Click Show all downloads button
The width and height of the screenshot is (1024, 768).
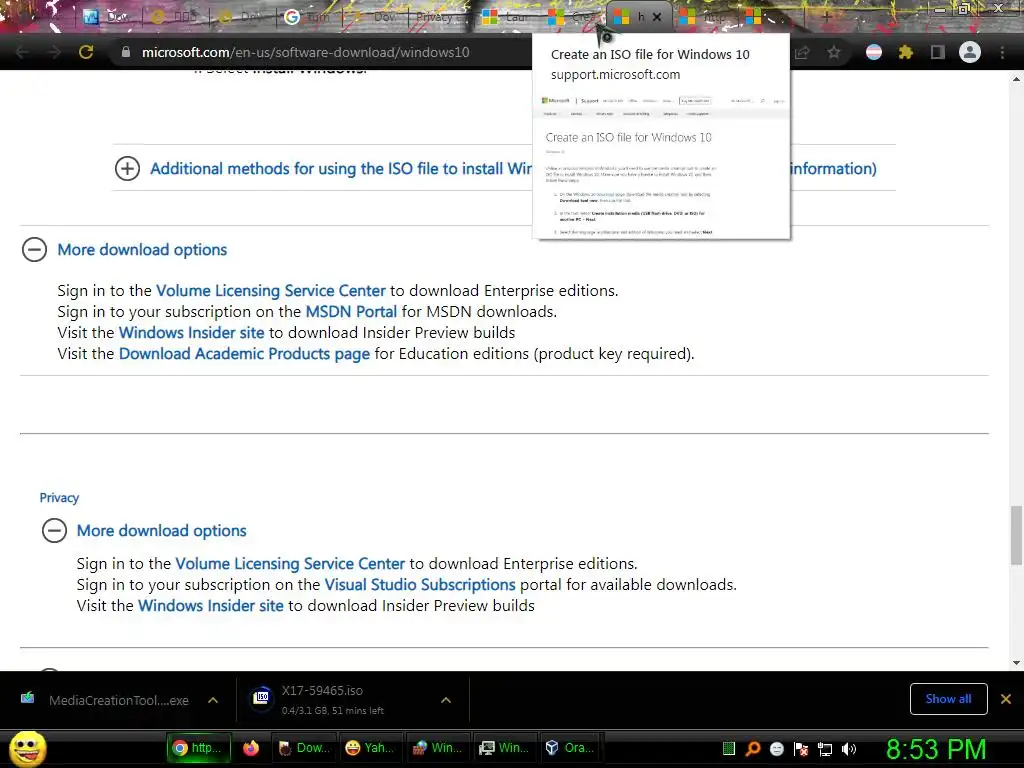pyautogui.click(x=948, y=699)
